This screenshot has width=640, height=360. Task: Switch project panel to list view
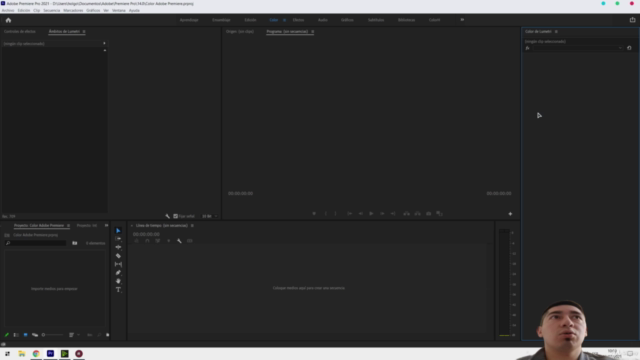pos(16,335)
